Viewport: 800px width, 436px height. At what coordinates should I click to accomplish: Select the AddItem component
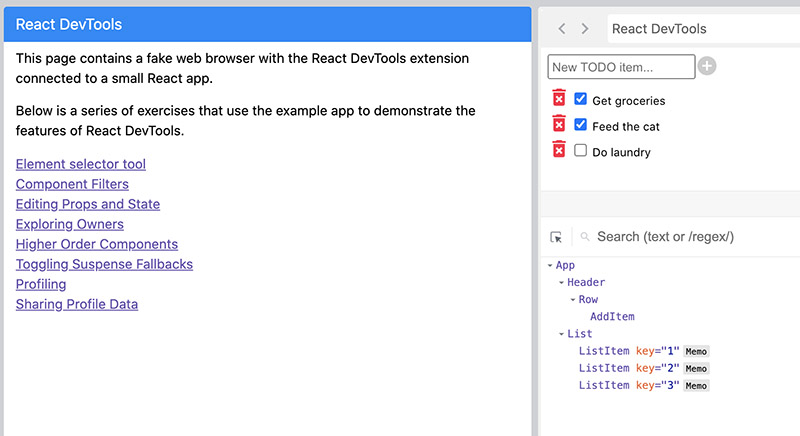coord(612,317)
